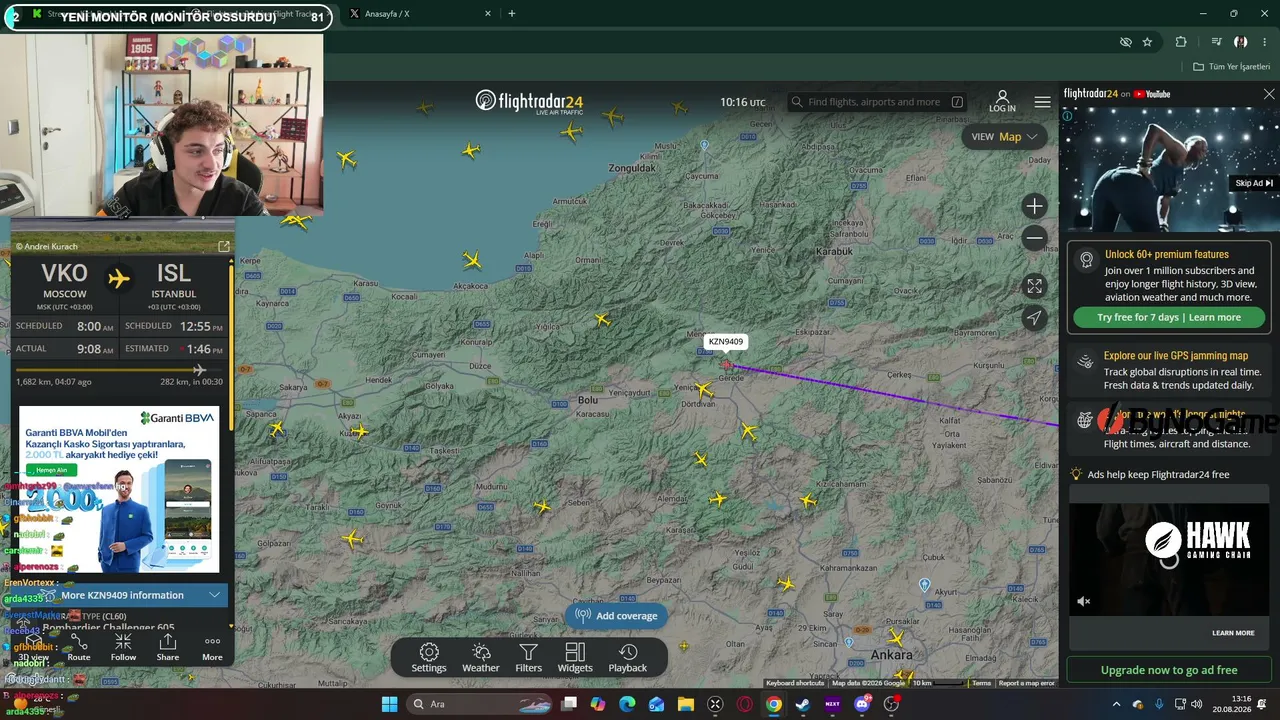The image size is (1280, 720).
Task: Open Opera browser from the taskbar
Action: coord(744,704)
